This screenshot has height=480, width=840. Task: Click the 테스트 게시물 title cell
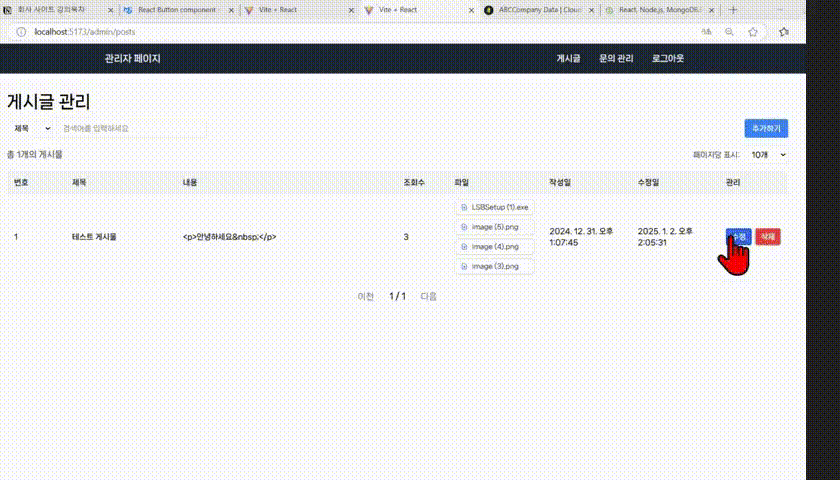pyautogui.click(x=94, y=237)
